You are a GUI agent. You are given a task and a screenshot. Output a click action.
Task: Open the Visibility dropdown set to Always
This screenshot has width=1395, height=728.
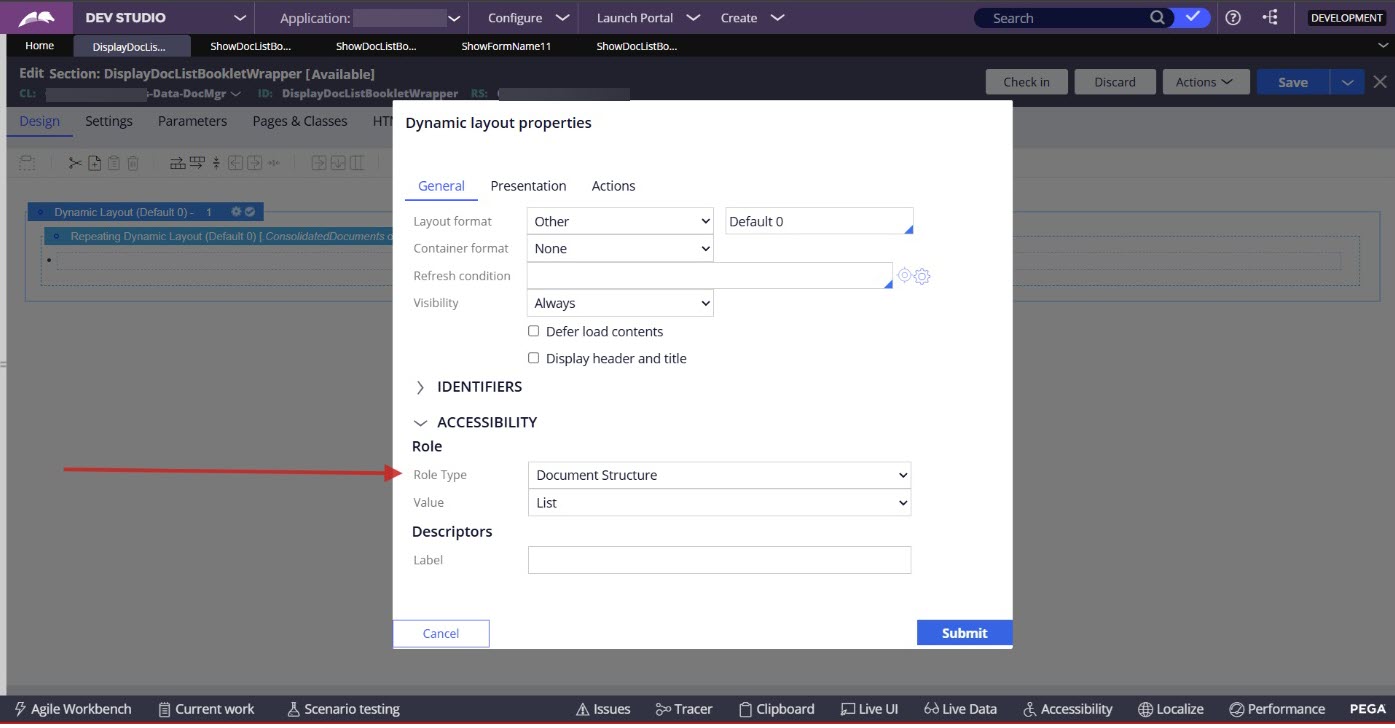pos(620,303)
